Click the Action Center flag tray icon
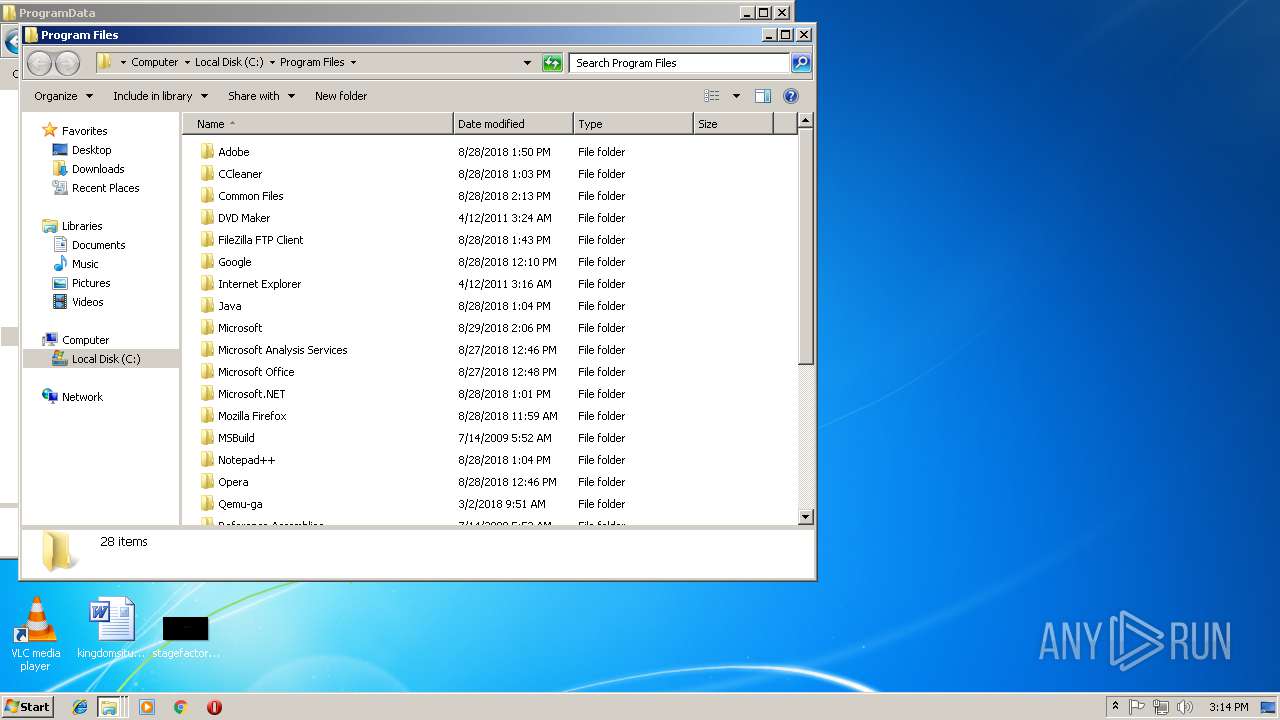The height and width of the screenshot is (720, 1280). point(1138,707)
